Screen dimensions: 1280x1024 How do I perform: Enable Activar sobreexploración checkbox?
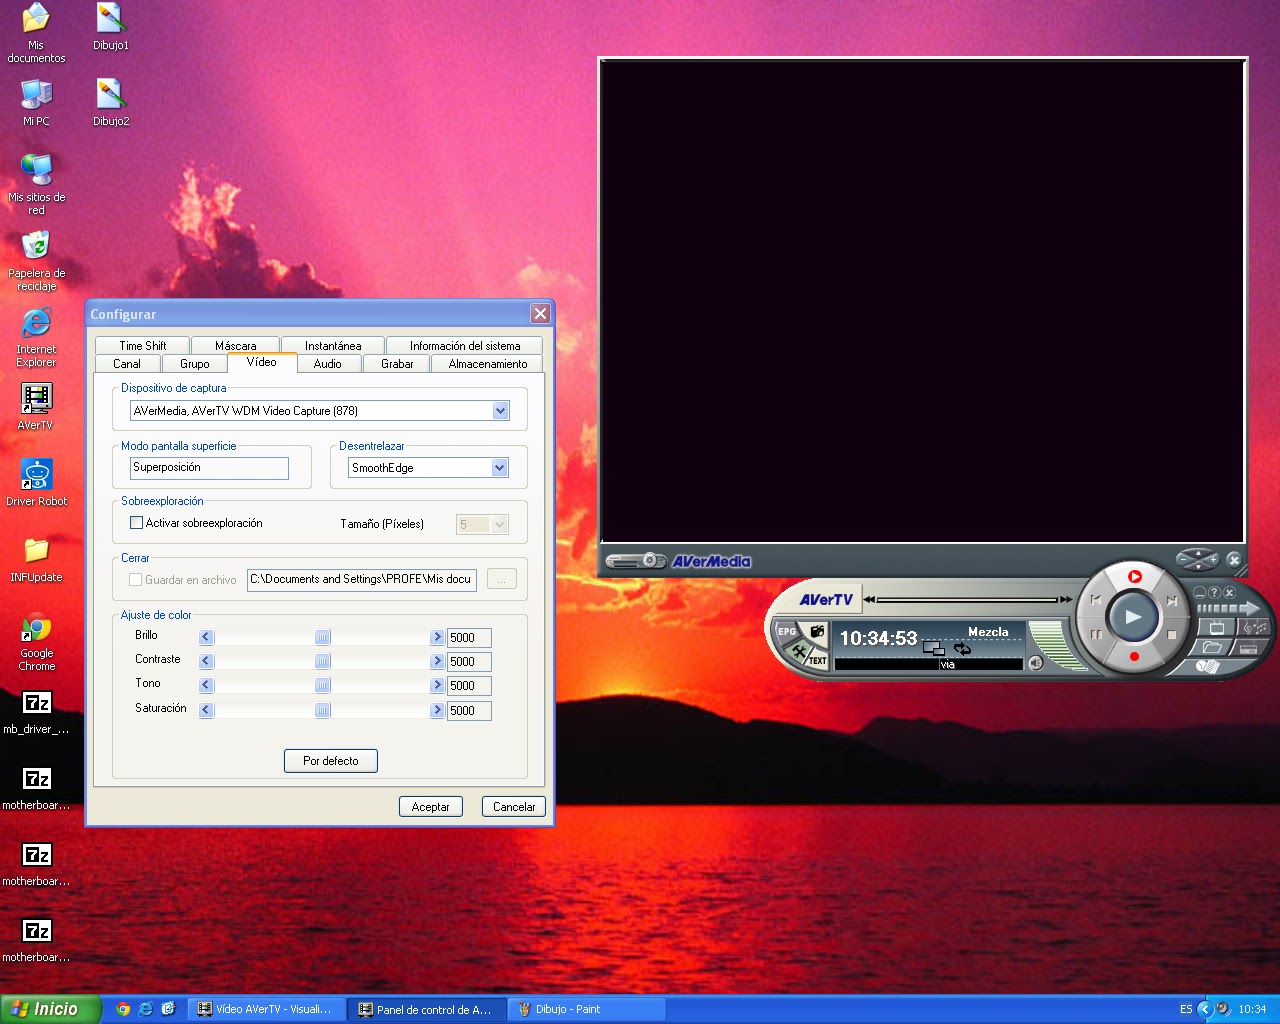(136, 523)
